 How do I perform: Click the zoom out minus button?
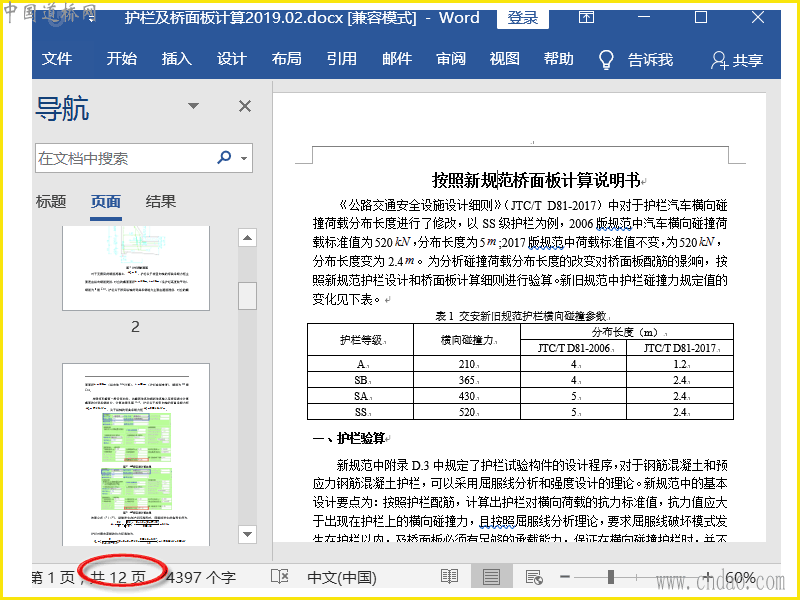pyautogui.click(x=565, y=577)
